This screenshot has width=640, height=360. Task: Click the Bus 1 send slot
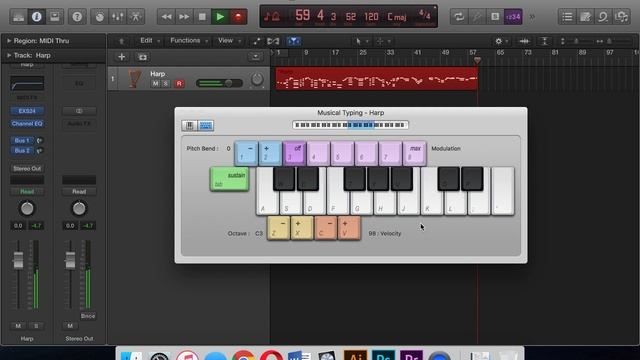[22, 140]
